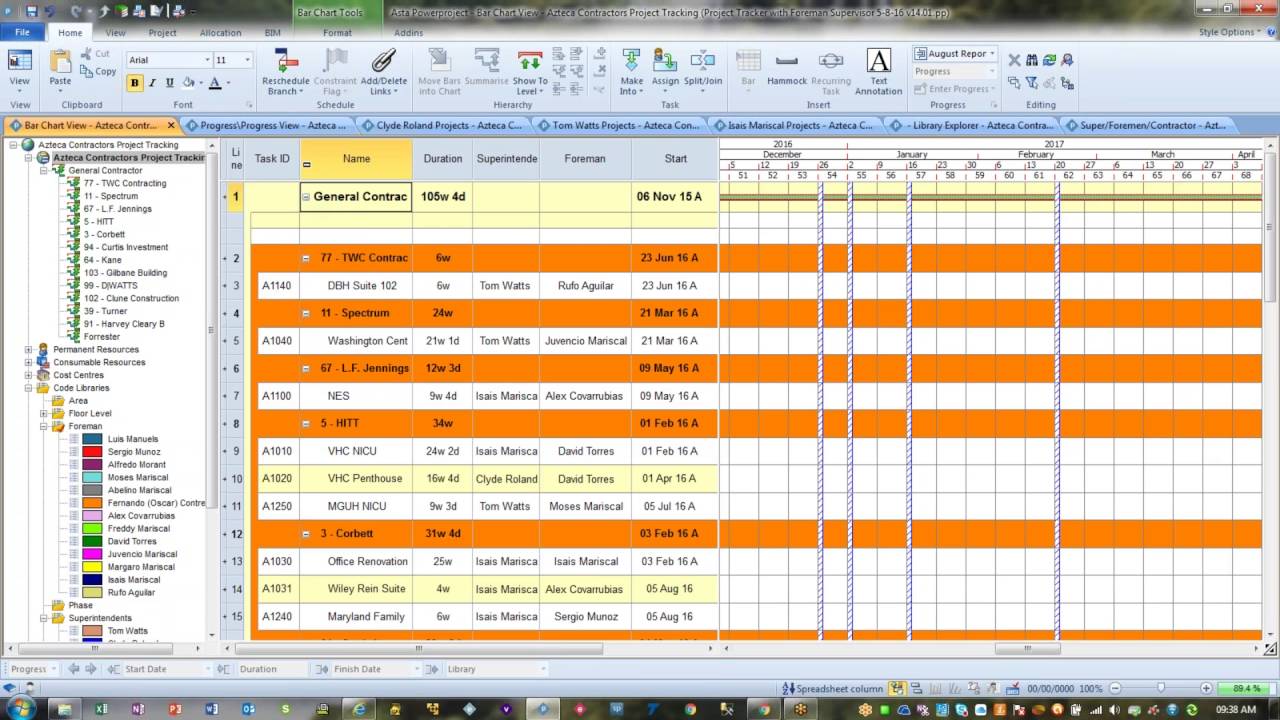
Task: Collapse the Foreman folder node
Action: pyautogui.click(x=44, y=426)
